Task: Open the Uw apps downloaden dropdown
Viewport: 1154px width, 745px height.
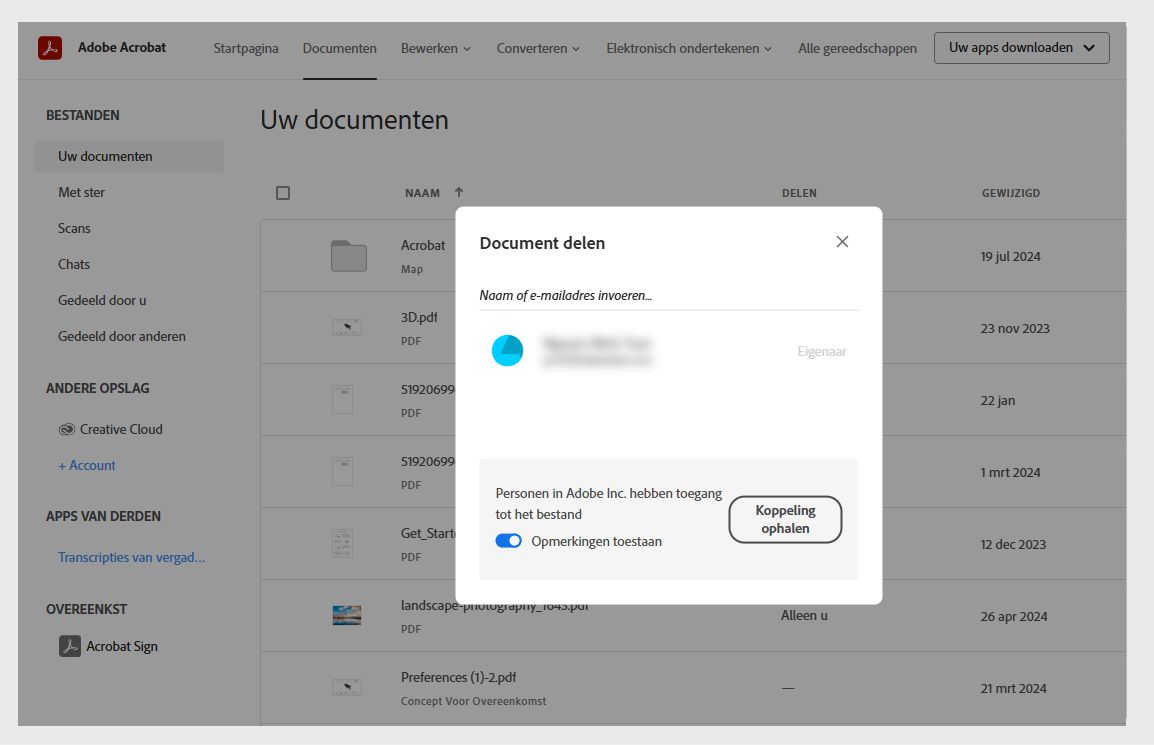Action: [1021, 47]
